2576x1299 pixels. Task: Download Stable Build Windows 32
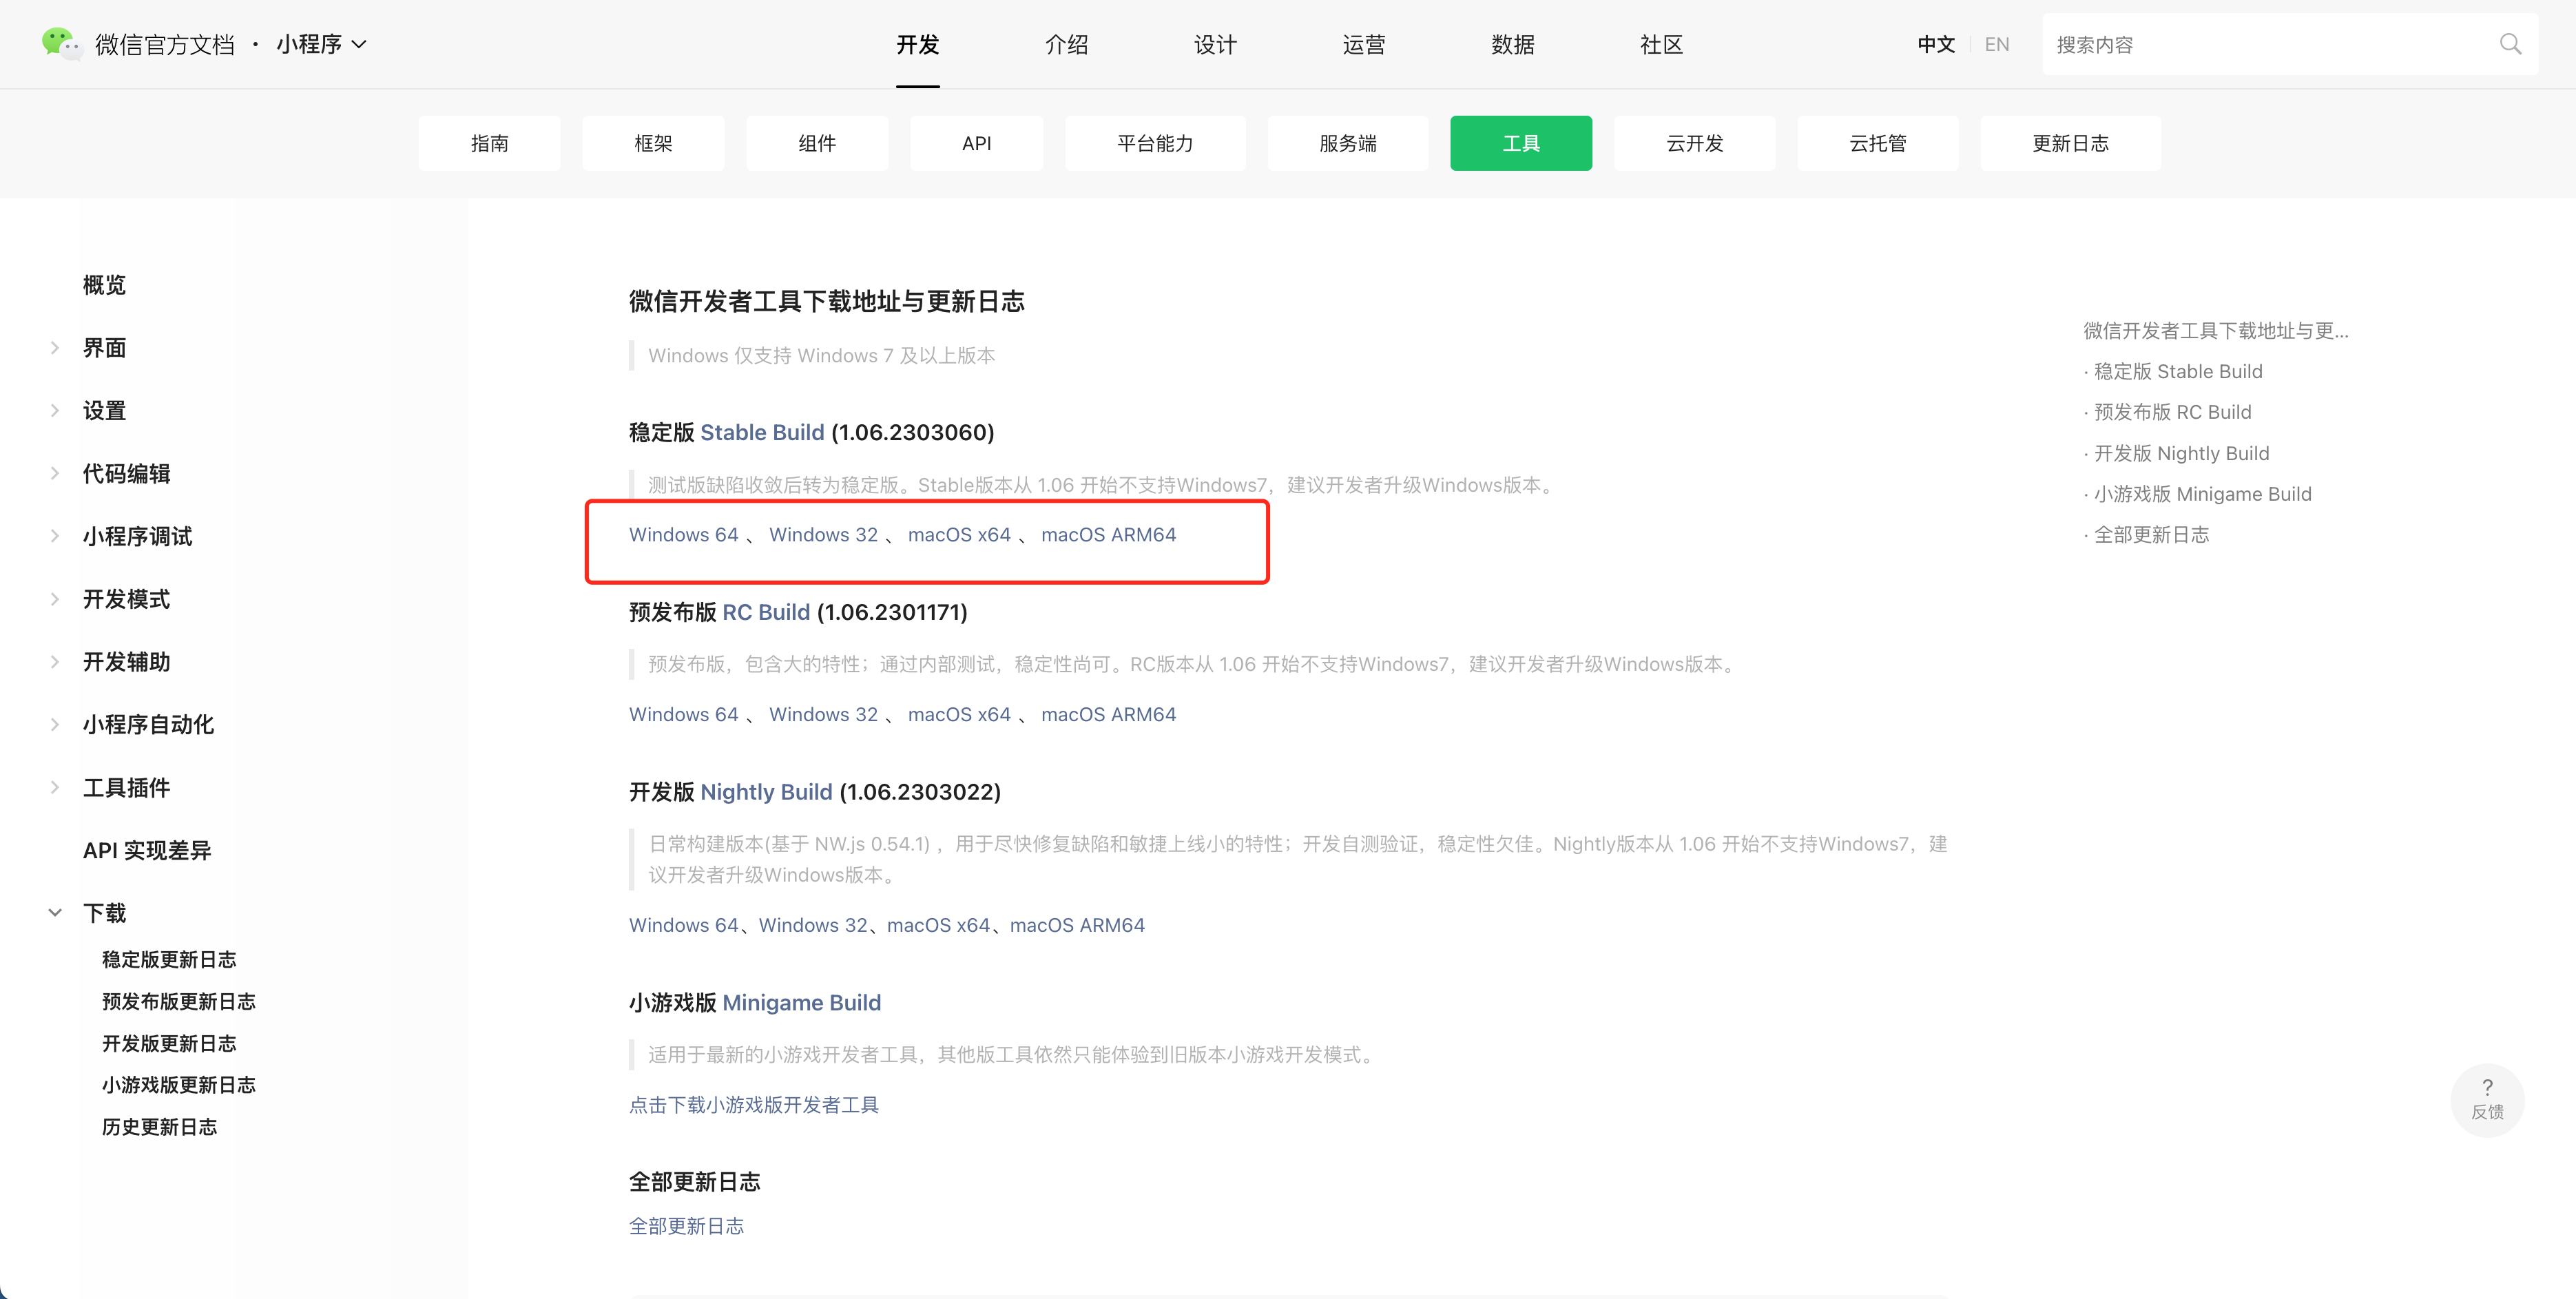pos(823,535)
